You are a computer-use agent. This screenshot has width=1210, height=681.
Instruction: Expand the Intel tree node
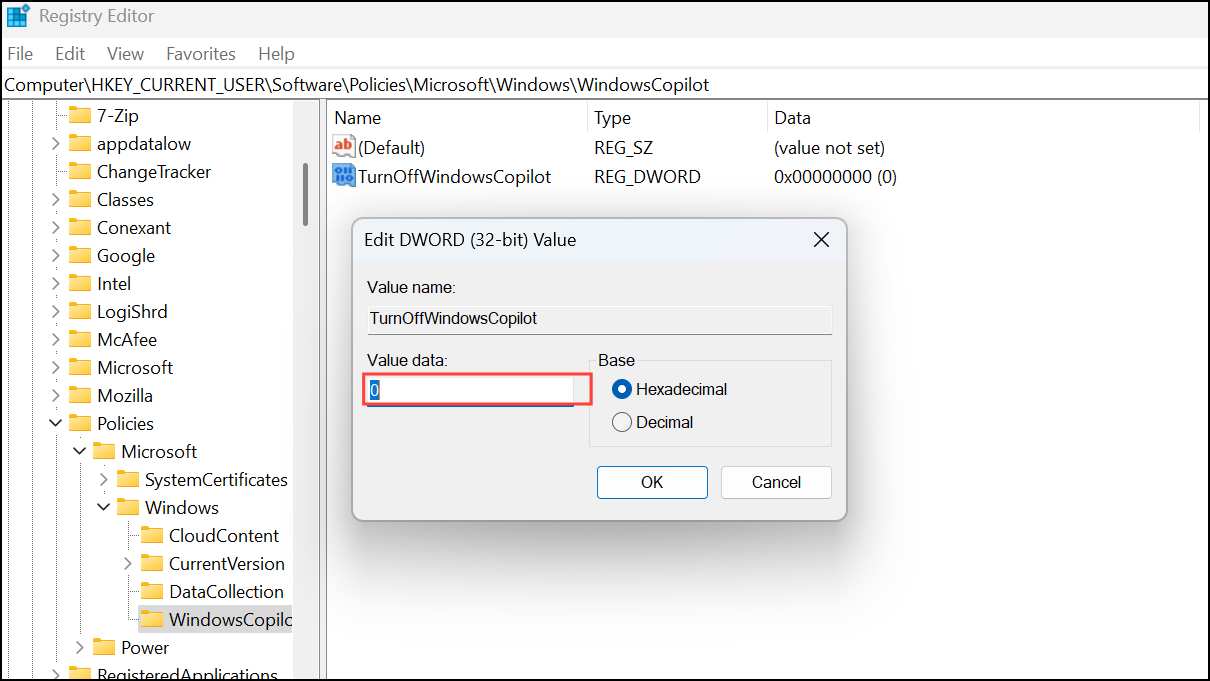point(56,283)
